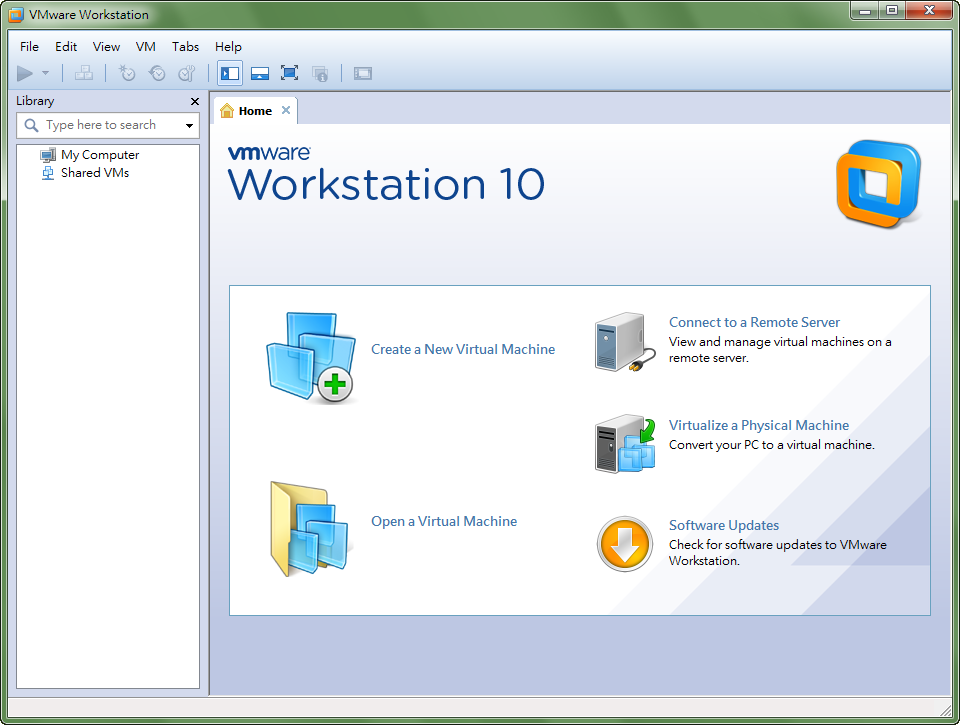Click the console view toolbar icon
The width and height of the screenshot is (960, 725).
coord(362,74)
